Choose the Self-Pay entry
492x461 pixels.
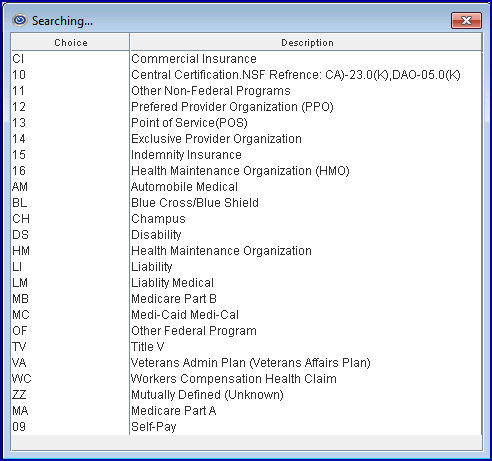click(247, 427)
